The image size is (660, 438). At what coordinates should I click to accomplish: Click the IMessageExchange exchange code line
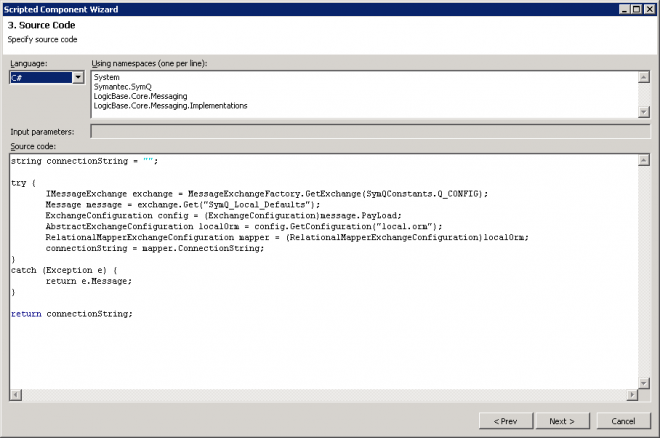[x=267, y=194]
